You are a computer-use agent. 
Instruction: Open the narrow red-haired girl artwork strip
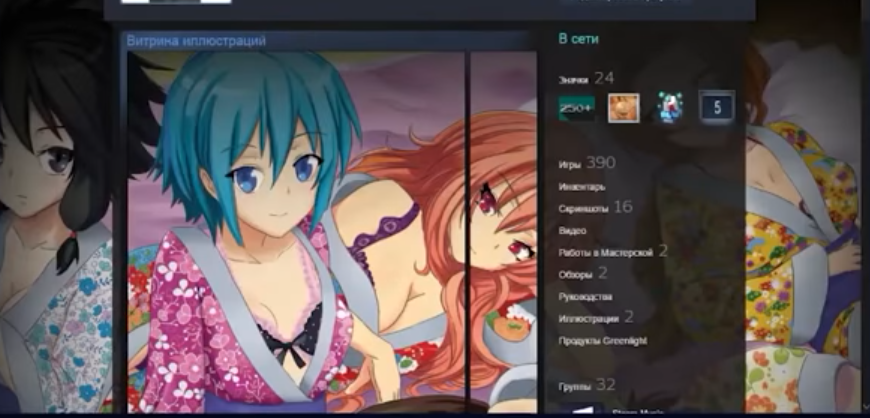click(504, 232)
